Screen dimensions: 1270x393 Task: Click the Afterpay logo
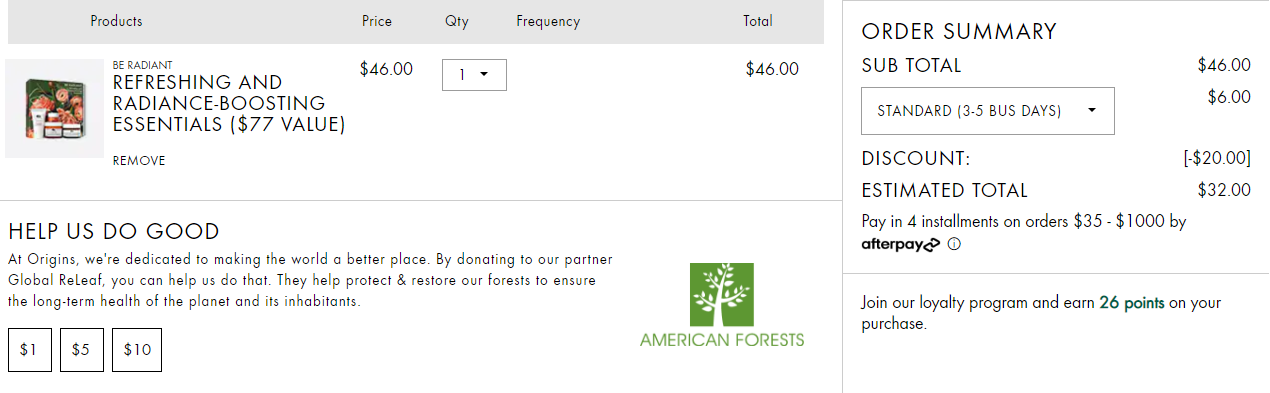(900, 244)
